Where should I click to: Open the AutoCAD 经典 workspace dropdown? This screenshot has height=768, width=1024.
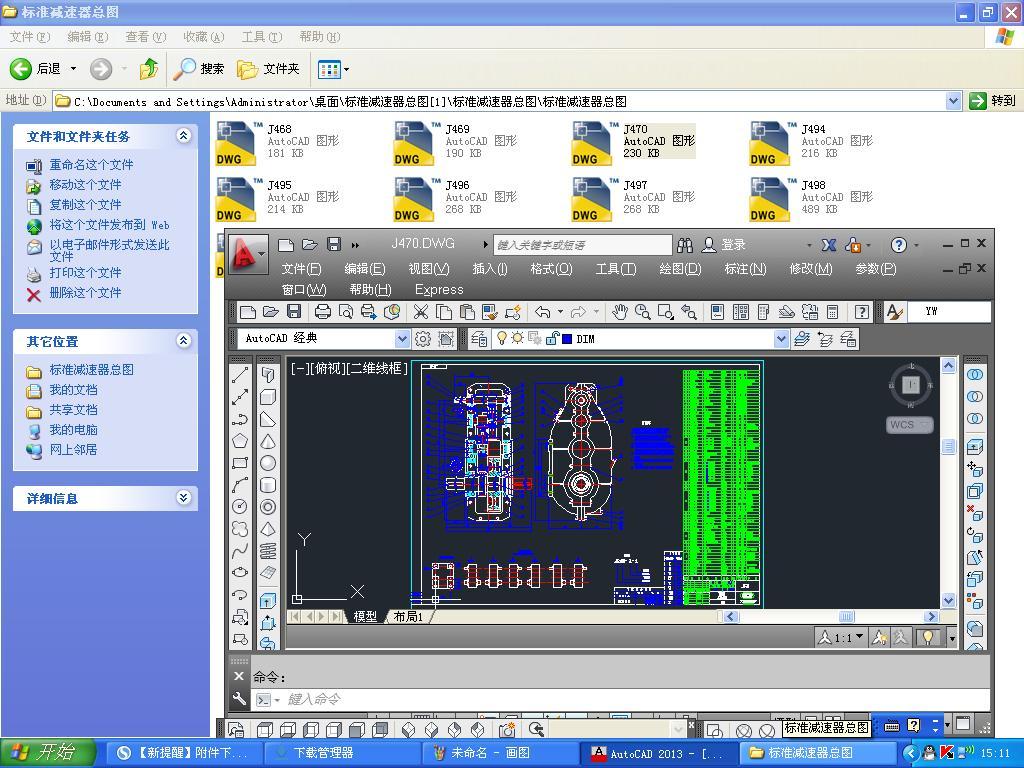402,339
